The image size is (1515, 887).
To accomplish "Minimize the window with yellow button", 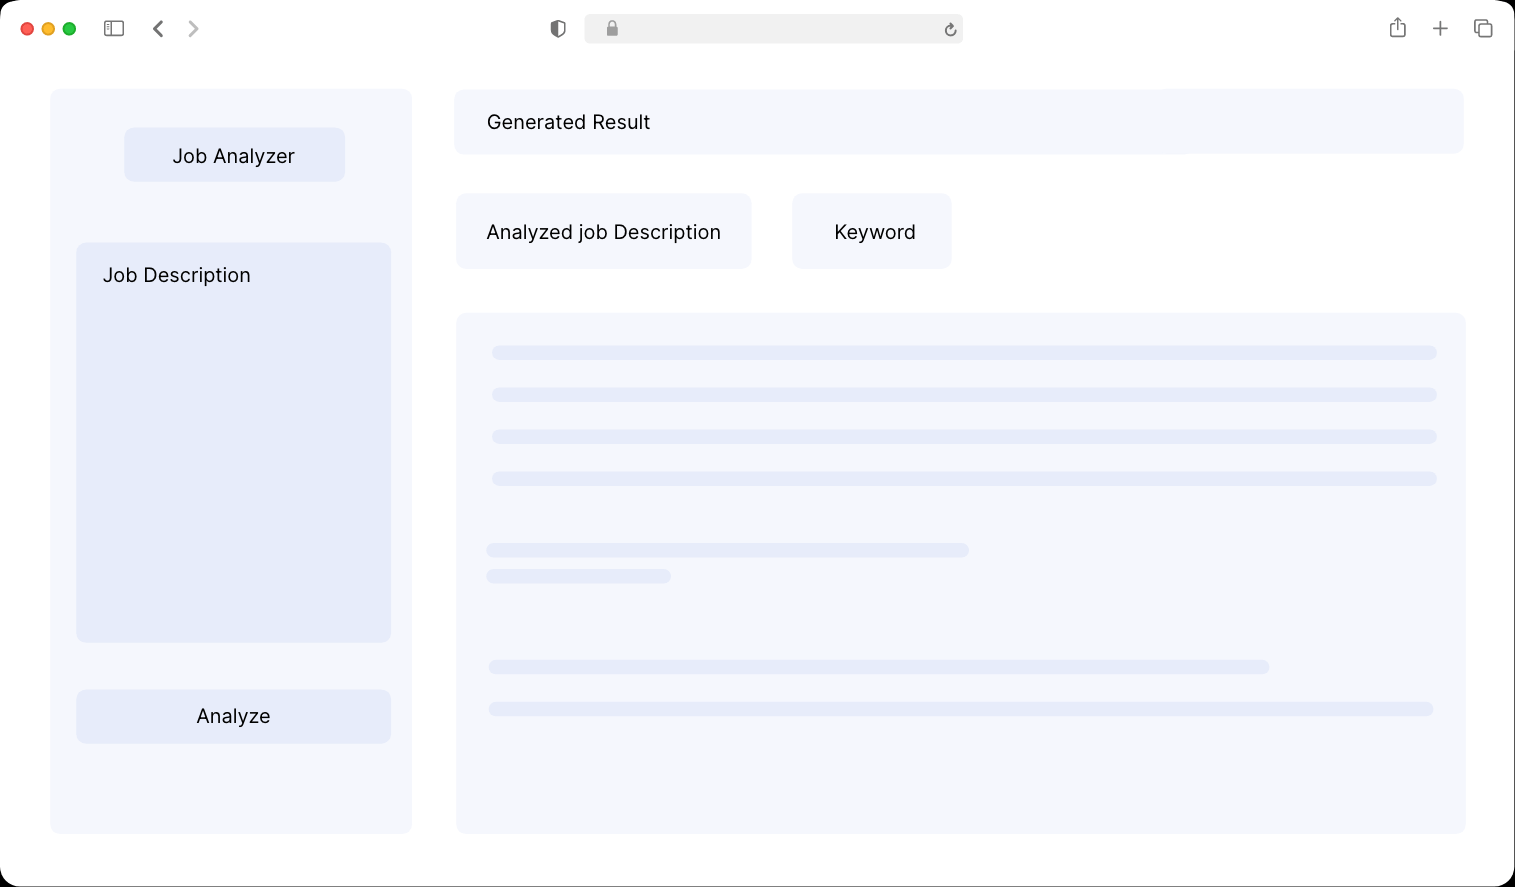I will pyautogui.click(x=48, y=29).
